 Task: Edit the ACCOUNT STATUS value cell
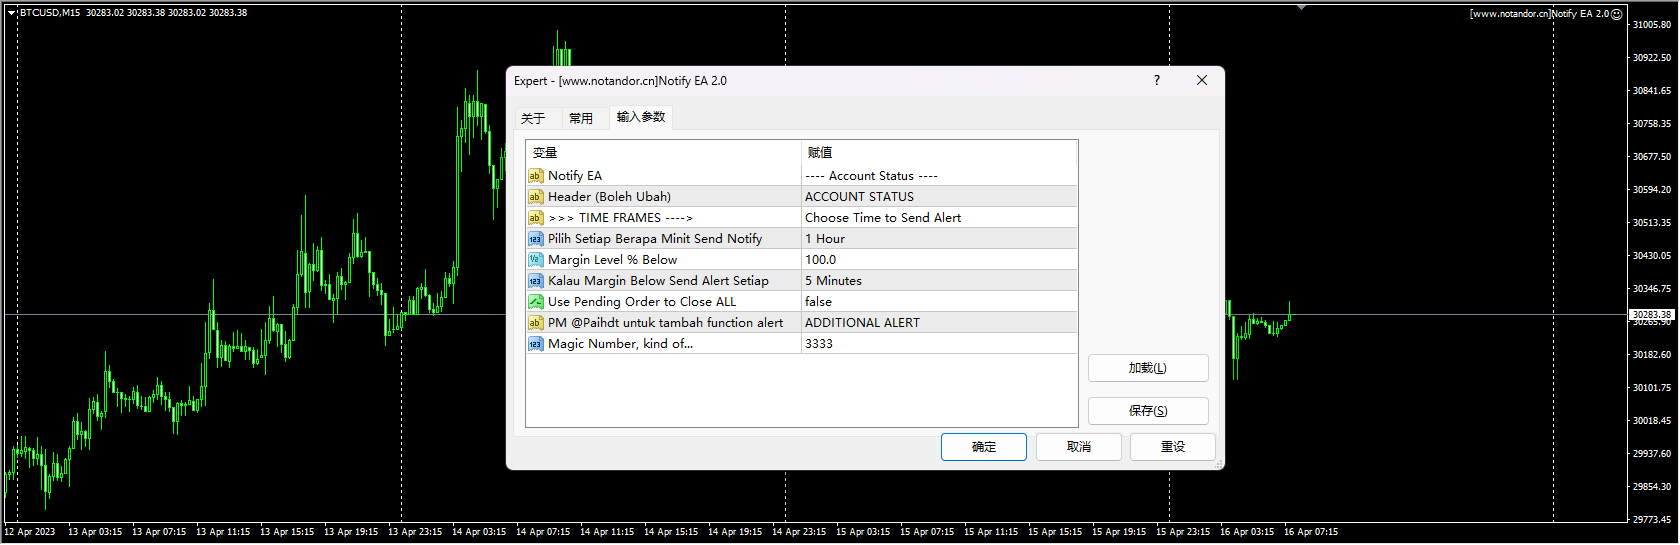[940, 197]
